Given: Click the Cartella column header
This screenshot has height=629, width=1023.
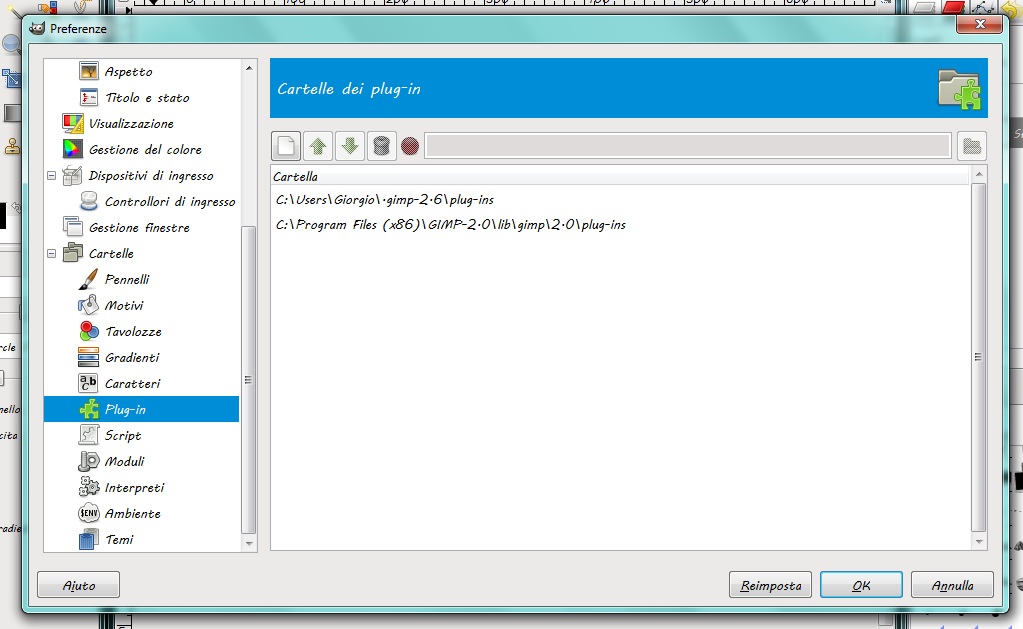Looking at the screenshot, I should tap(622, 176).
